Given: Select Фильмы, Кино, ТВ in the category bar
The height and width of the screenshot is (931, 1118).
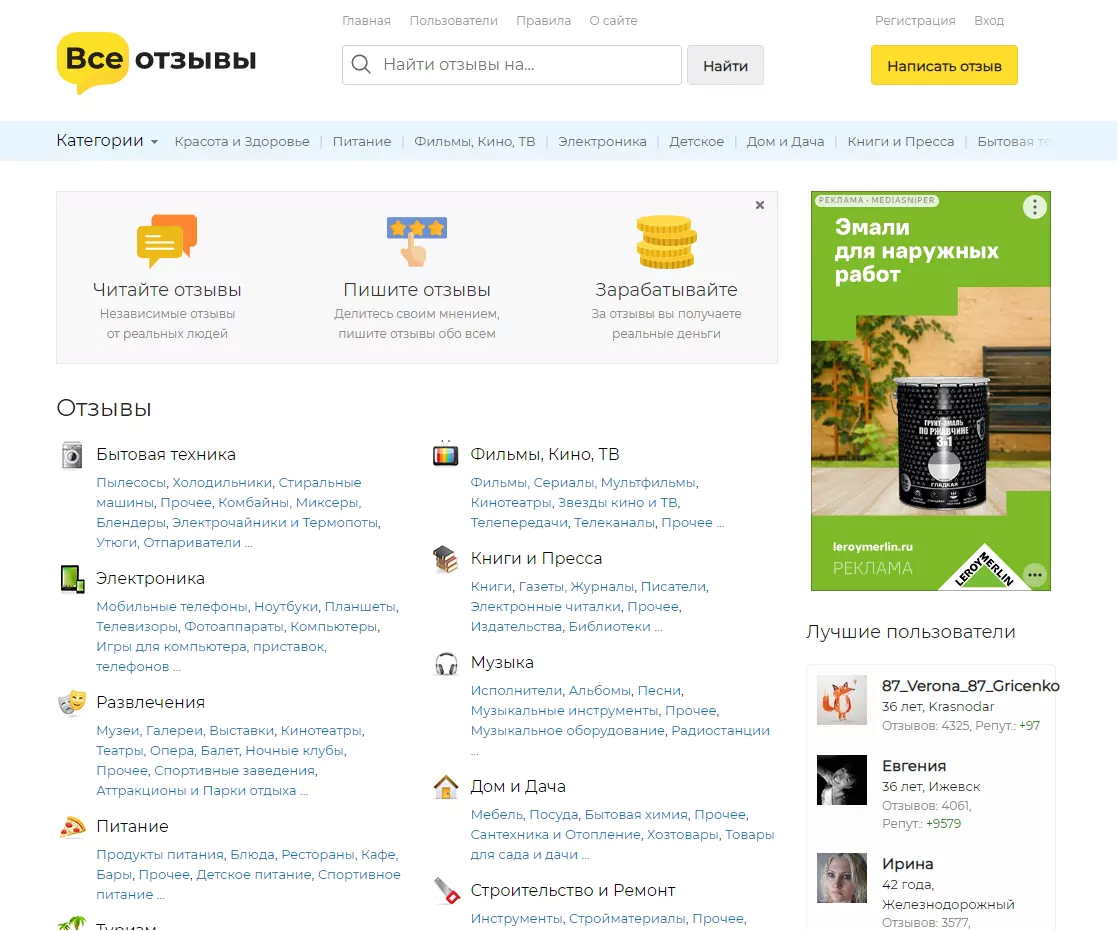Looking at the screenshot, I should [475, 141].
